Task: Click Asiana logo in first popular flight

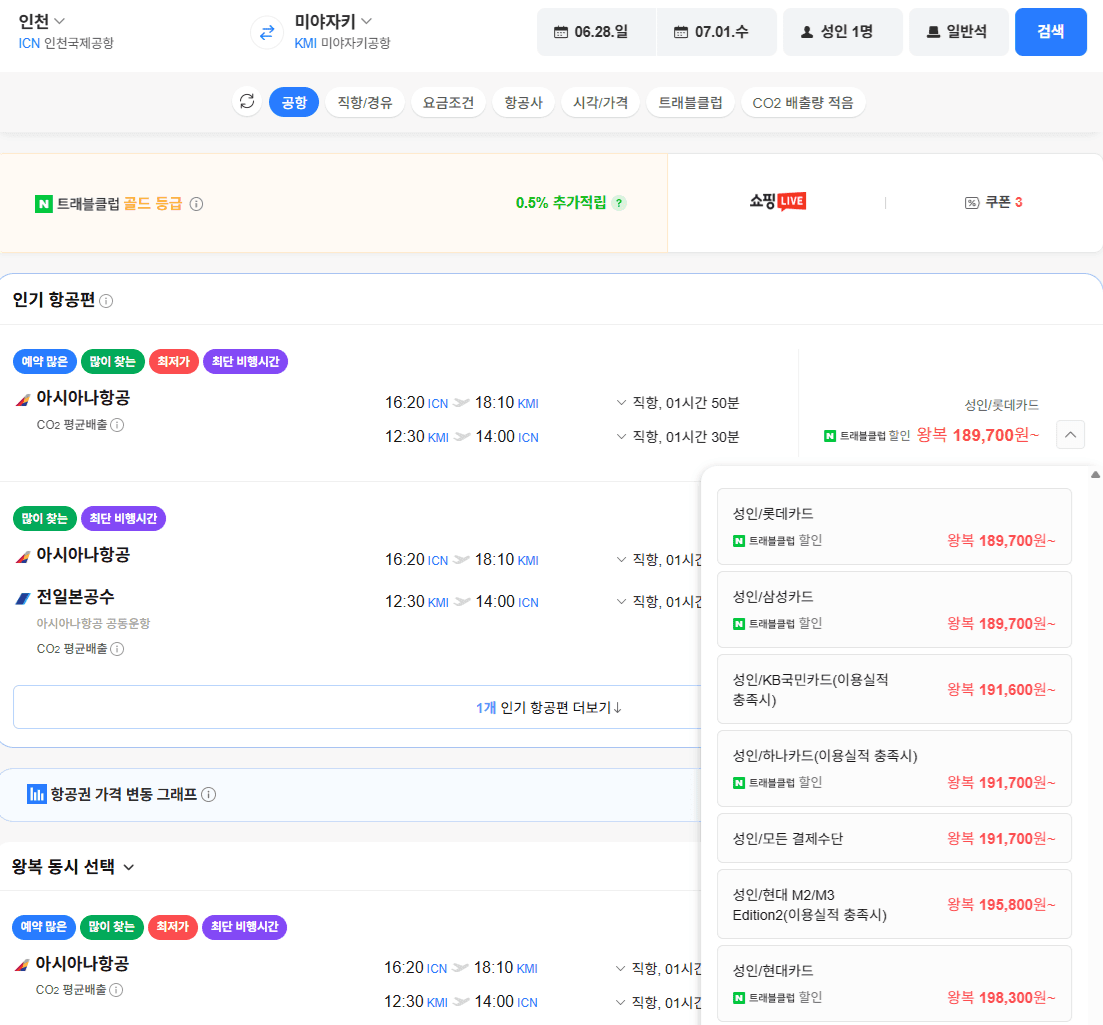Action: (23, 400)
